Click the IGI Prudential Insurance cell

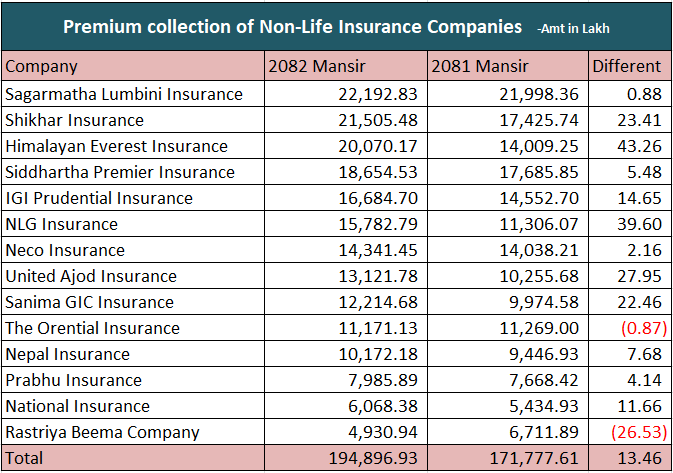[99, 198]
